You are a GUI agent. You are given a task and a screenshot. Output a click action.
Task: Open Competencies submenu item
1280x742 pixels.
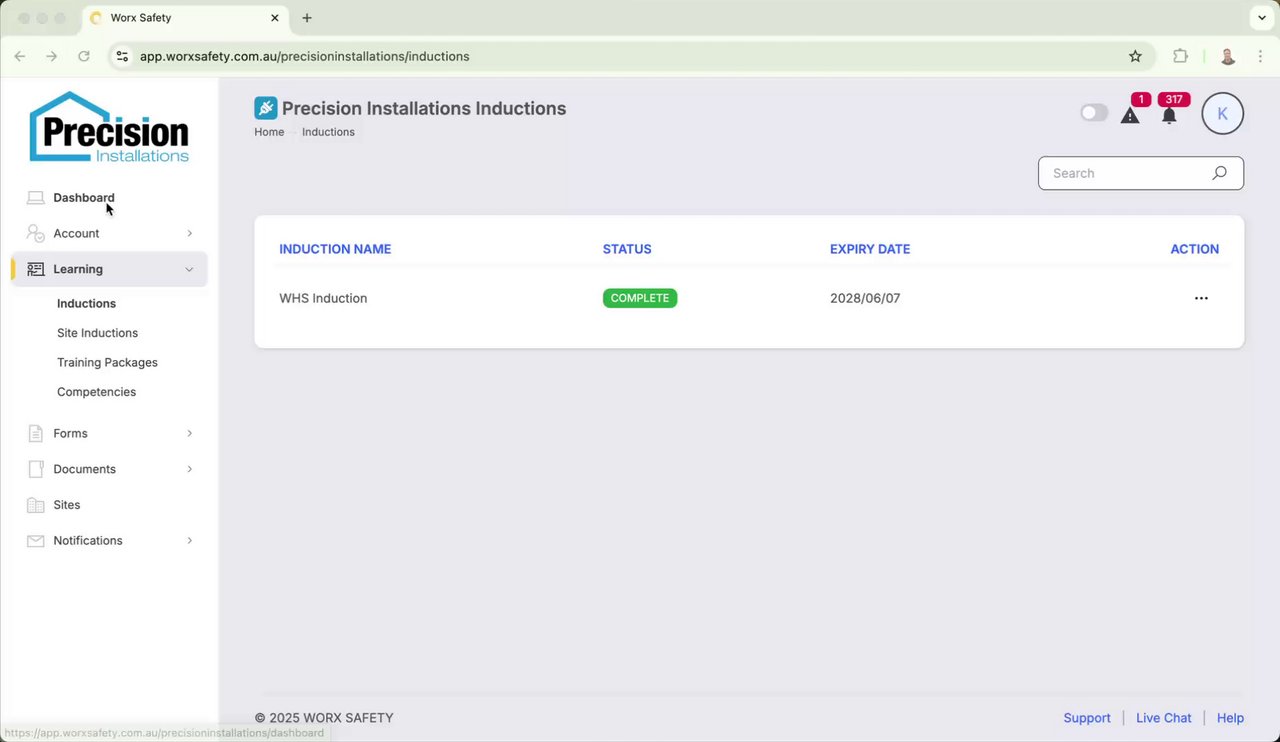coord(96,392)
